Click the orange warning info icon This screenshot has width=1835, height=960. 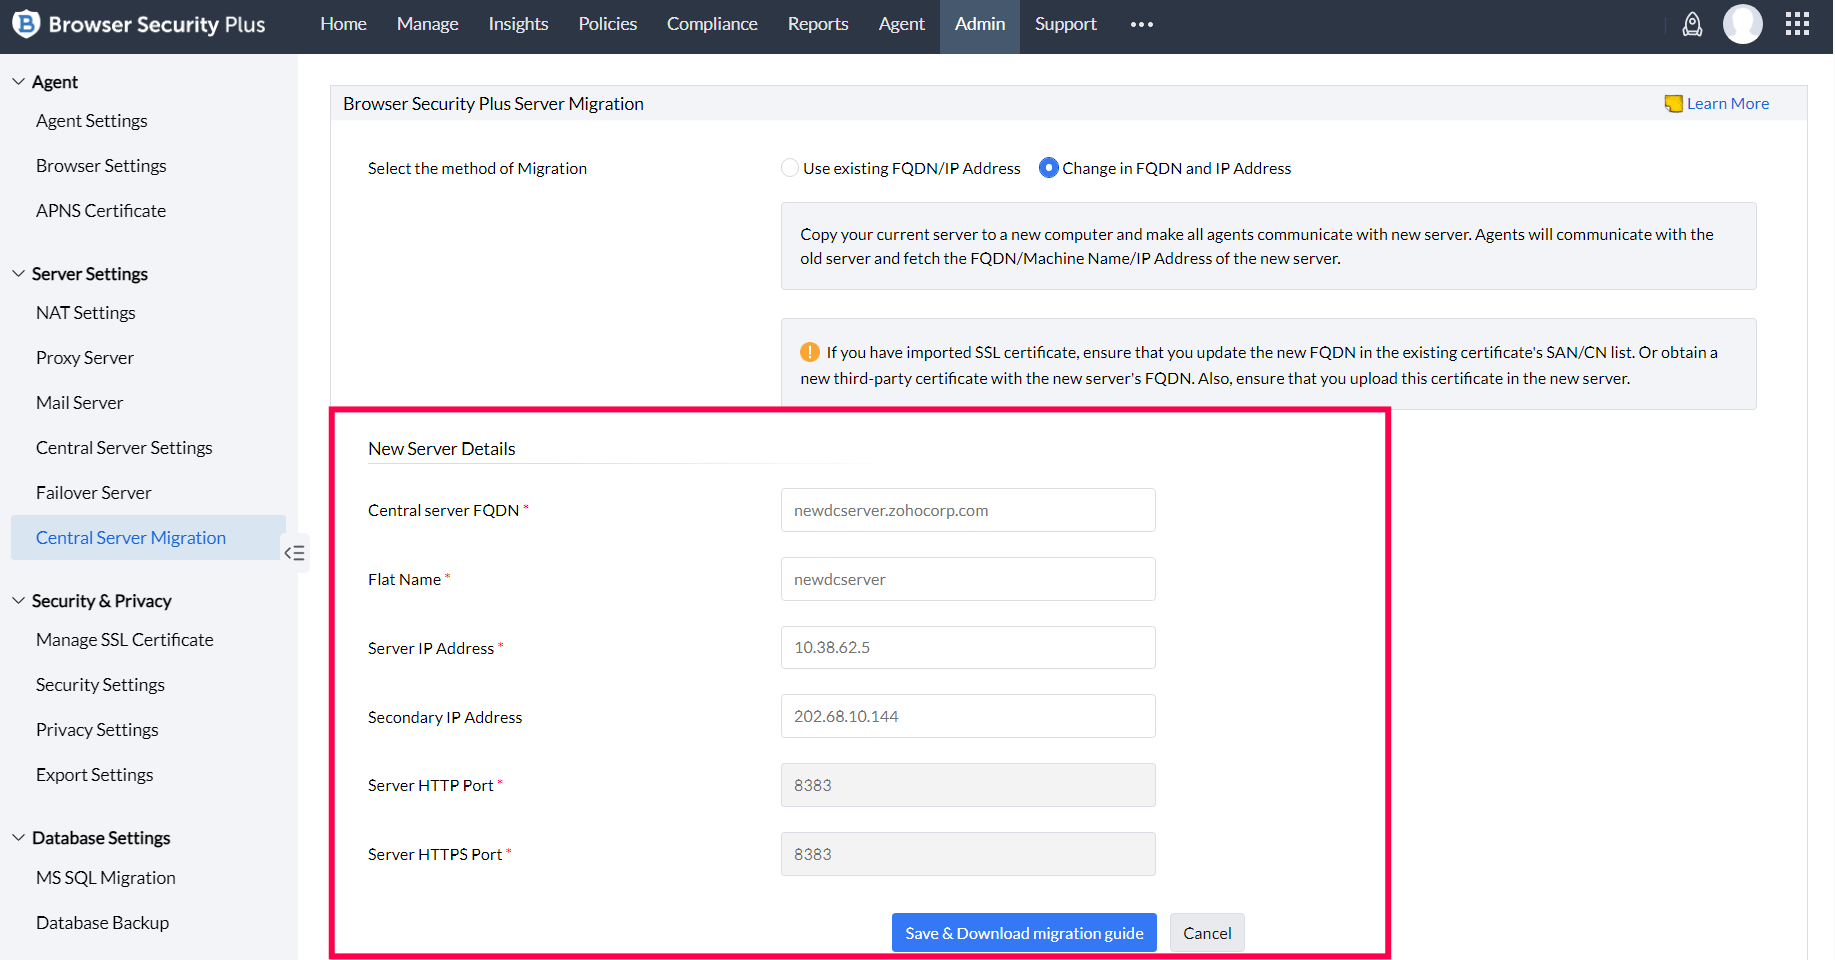click(810, 352)
